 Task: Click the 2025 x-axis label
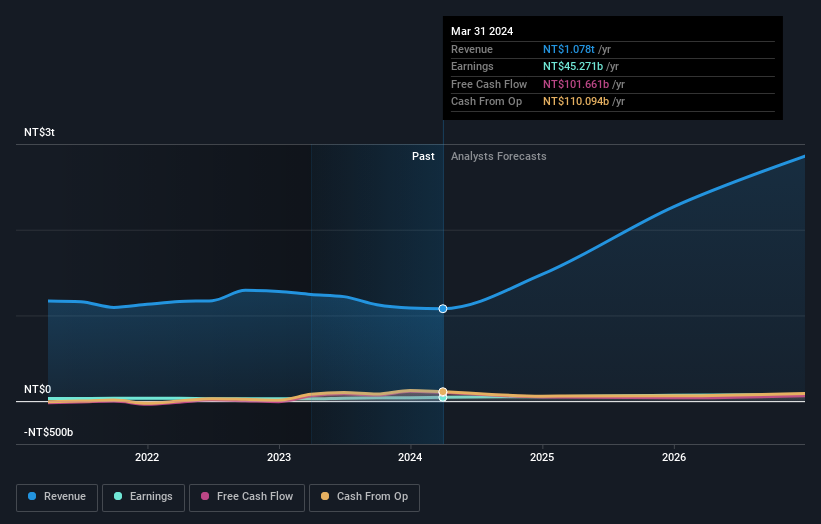542,457
